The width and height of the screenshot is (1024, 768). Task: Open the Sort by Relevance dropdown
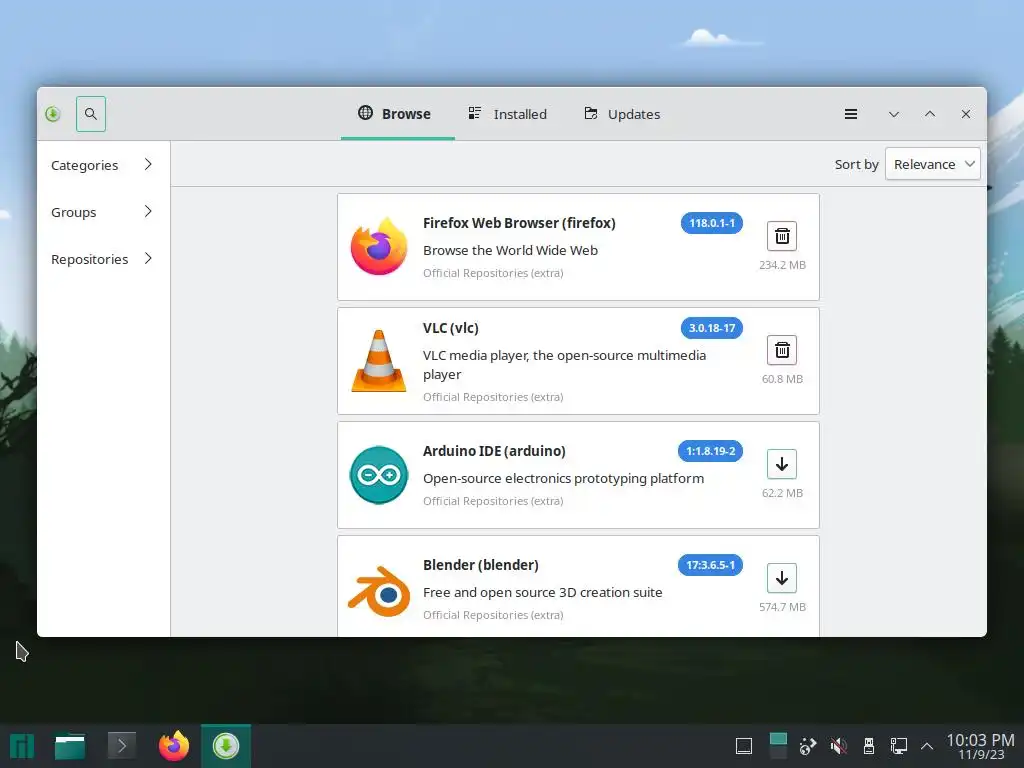(x=933, y=164)
